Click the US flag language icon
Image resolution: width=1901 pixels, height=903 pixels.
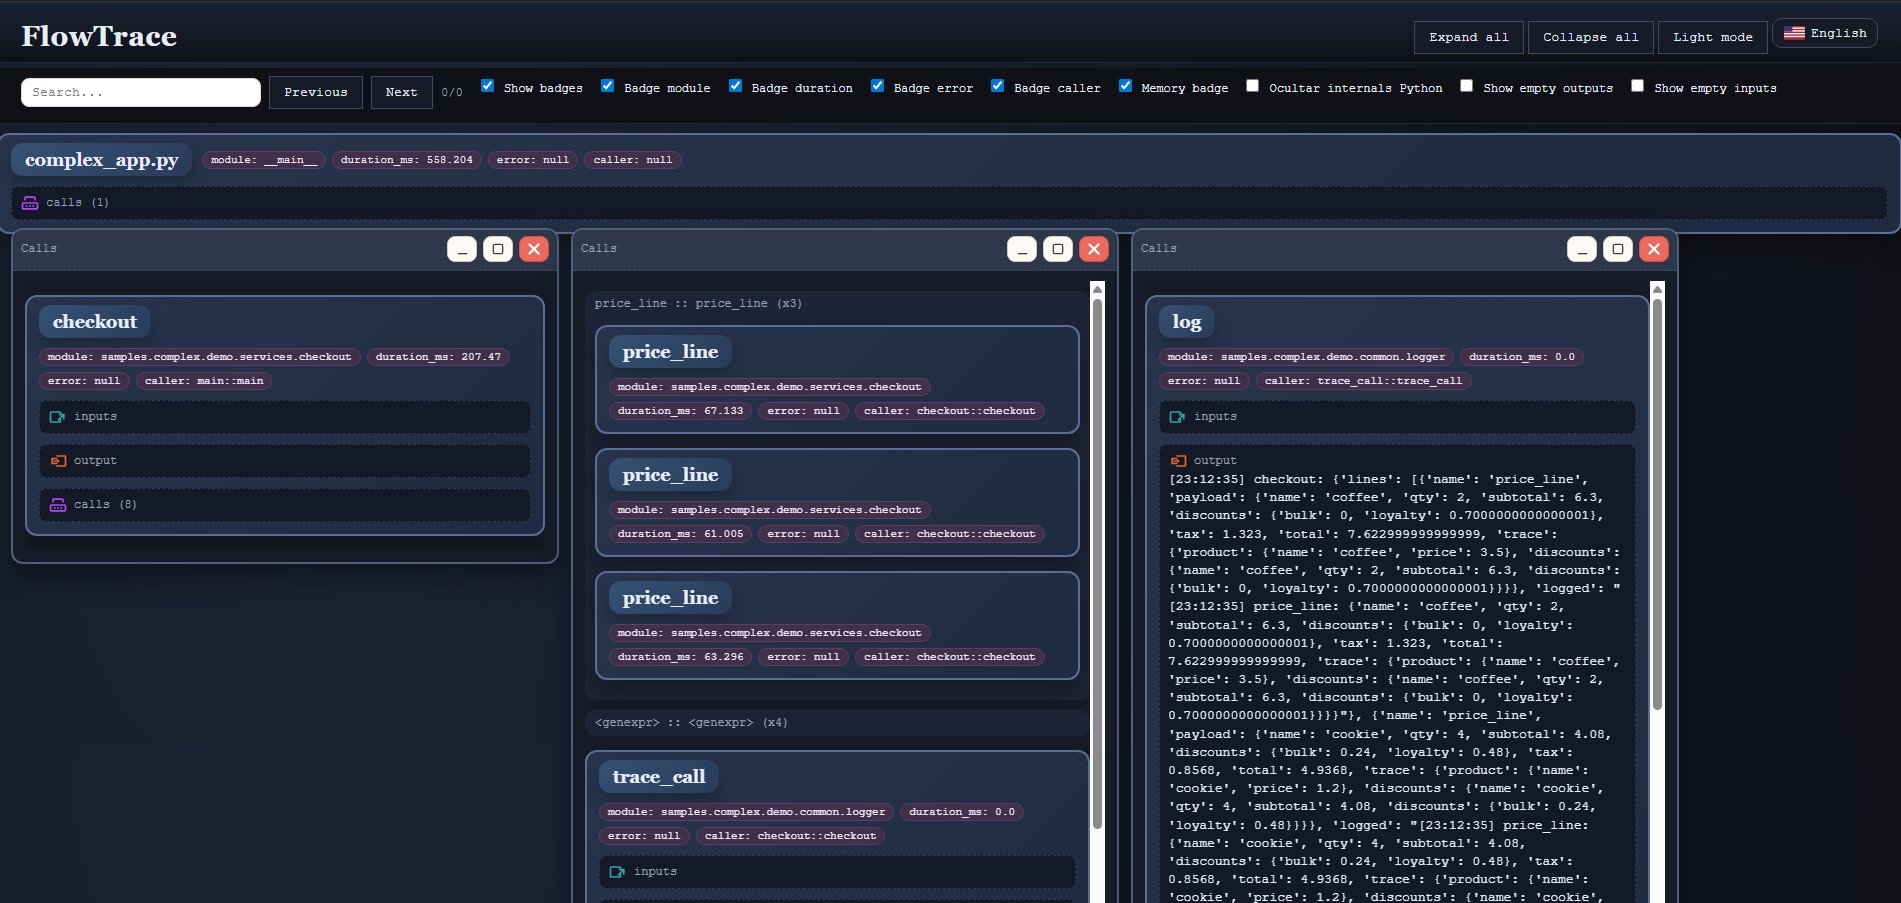pyautogui.click(x=1795, y=33)
